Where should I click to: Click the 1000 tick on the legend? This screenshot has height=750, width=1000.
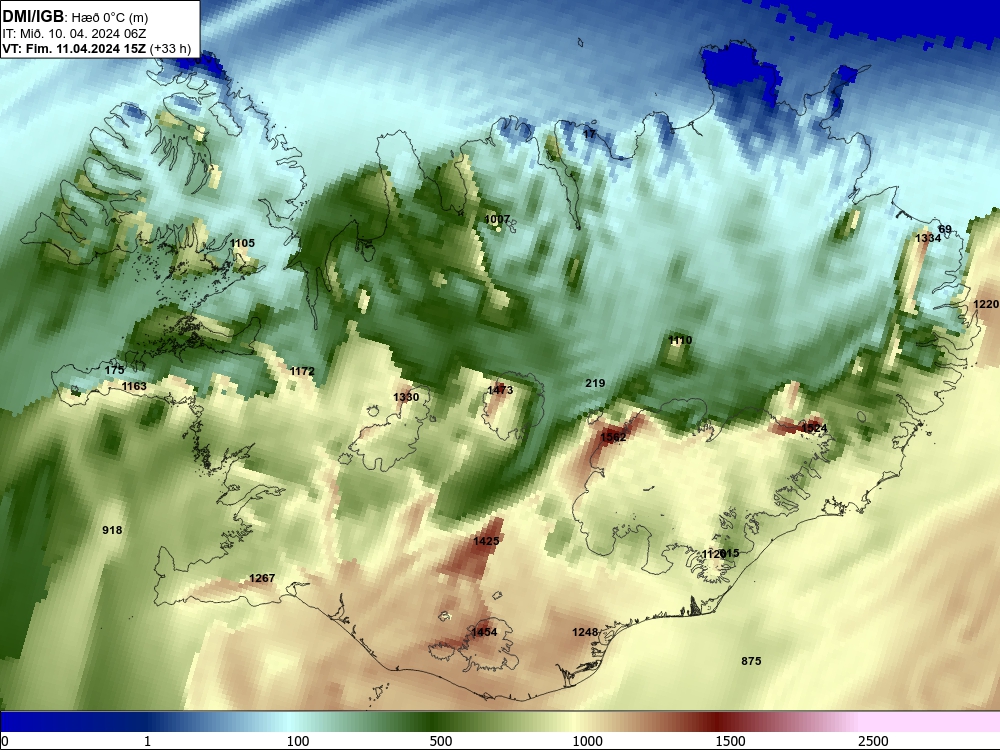tap(587, 740)
